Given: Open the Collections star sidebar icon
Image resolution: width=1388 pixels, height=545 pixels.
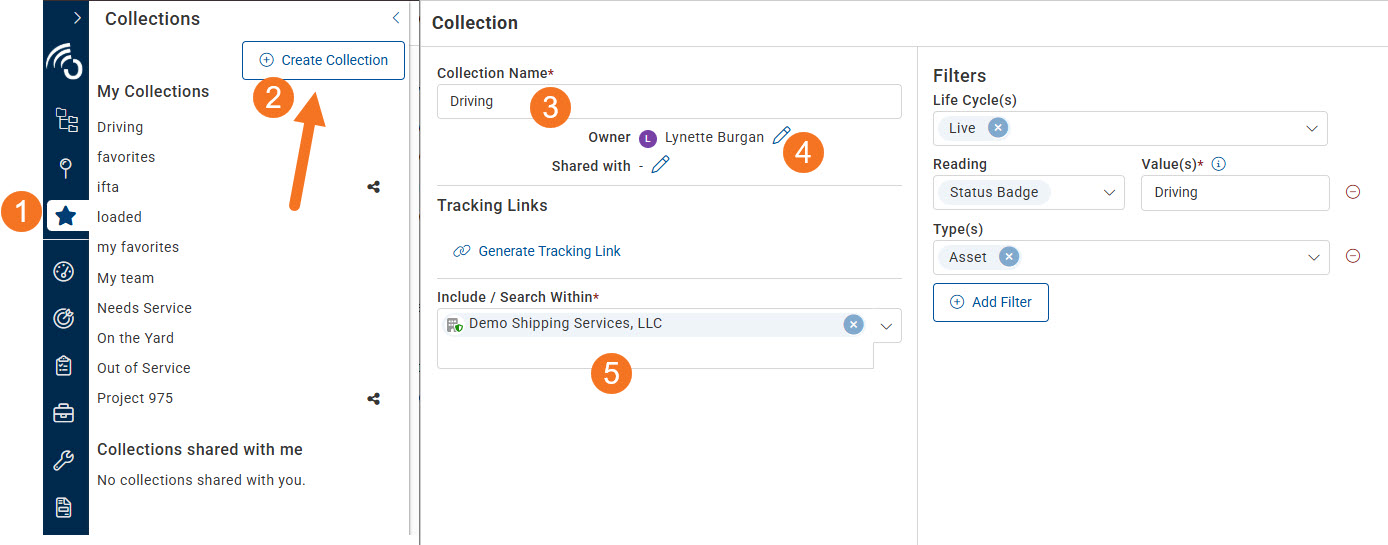Looking at the screenshot, I should point(66,215).
